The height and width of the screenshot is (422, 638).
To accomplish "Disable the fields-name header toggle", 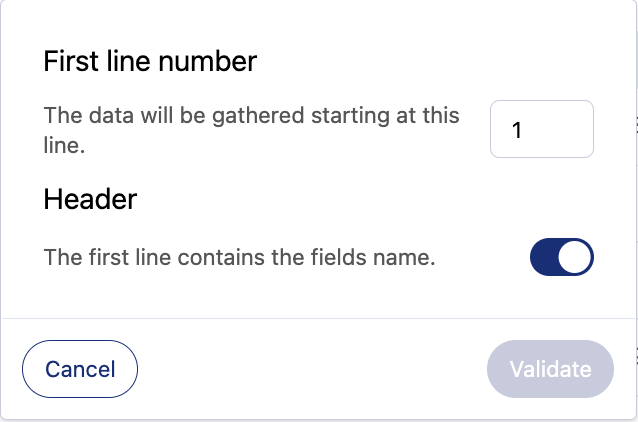I will pyautogui.click(x=561, y=257).
